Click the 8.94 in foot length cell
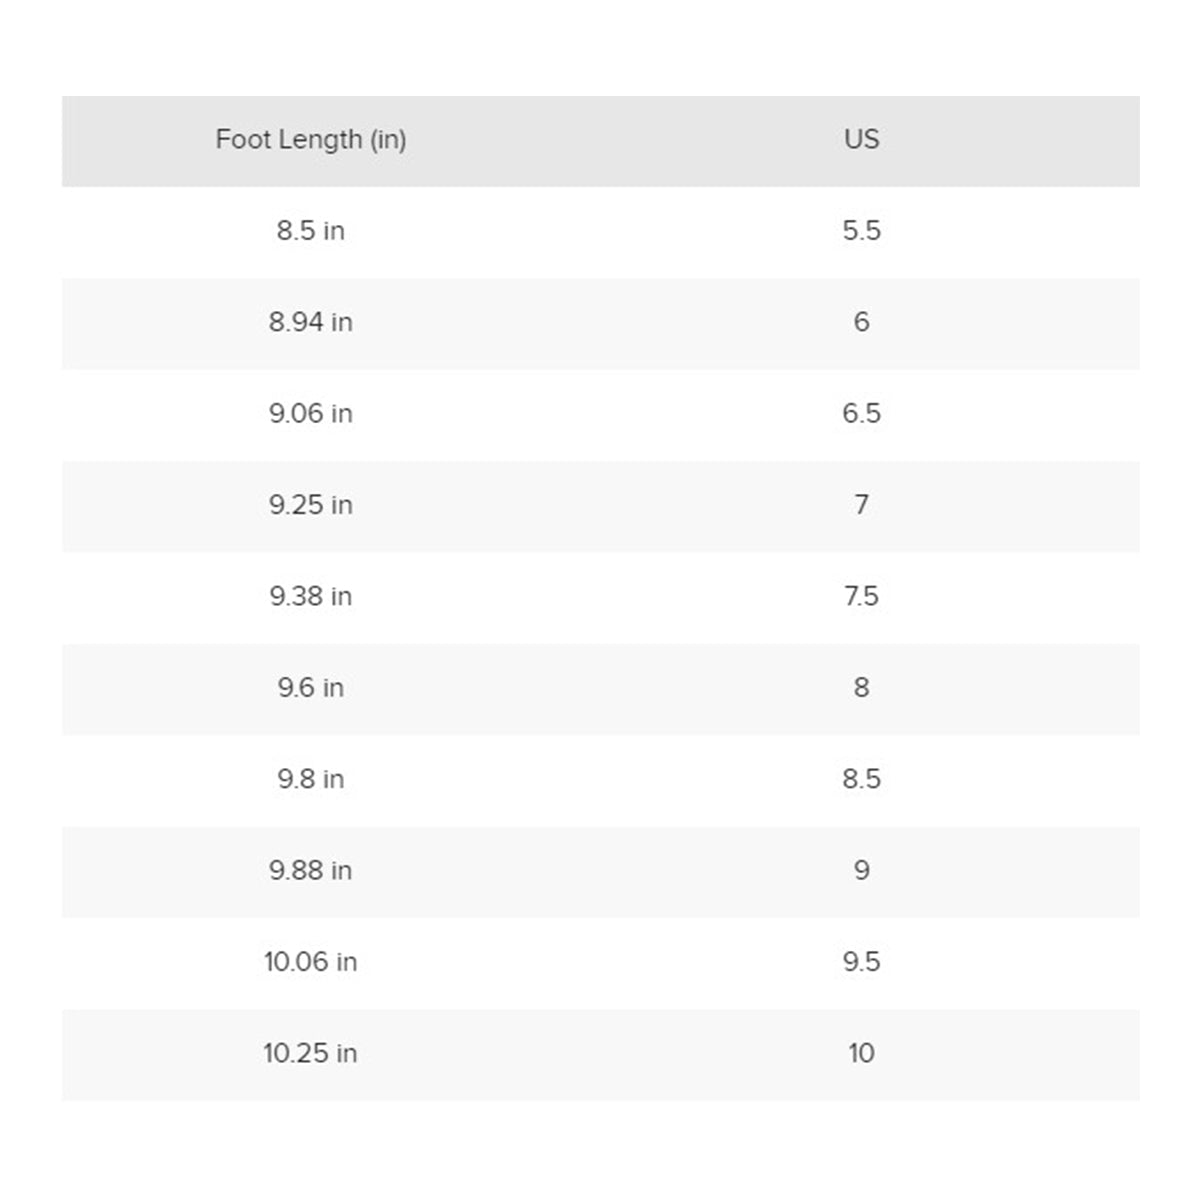1200x1200 pixels. point(311,322)
